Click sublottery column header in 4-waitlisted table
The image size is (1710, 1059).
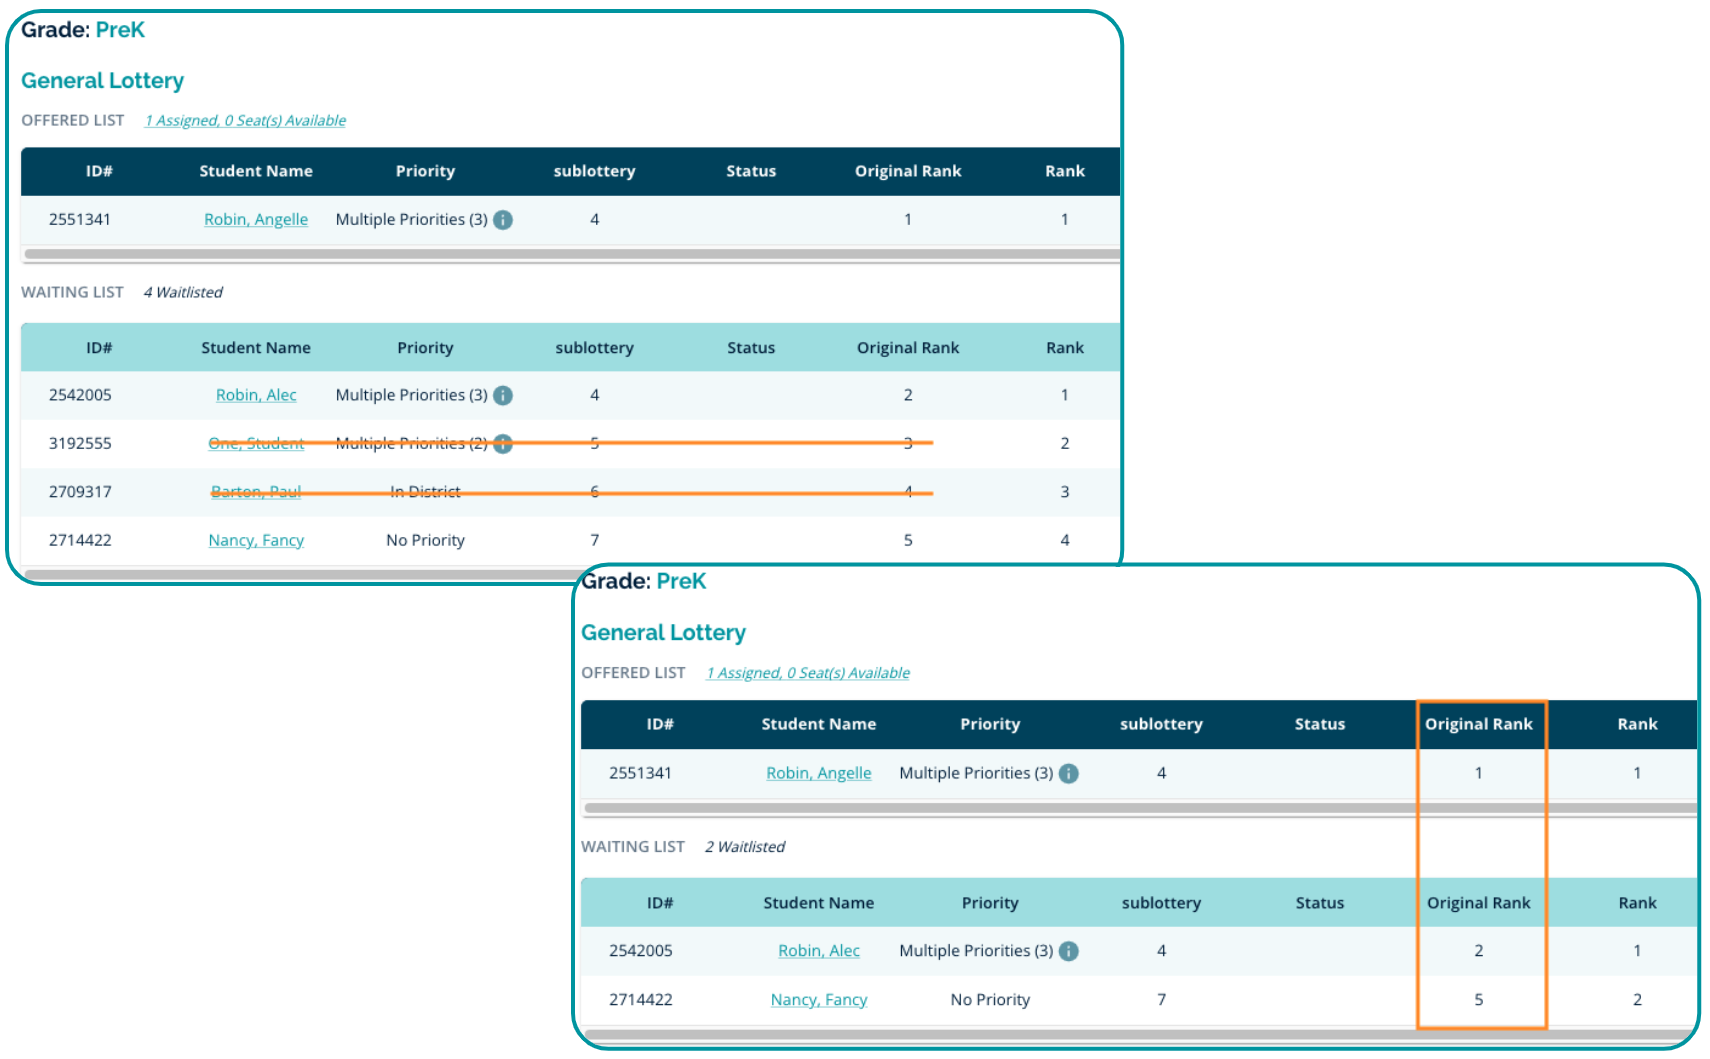pos(594,348)
